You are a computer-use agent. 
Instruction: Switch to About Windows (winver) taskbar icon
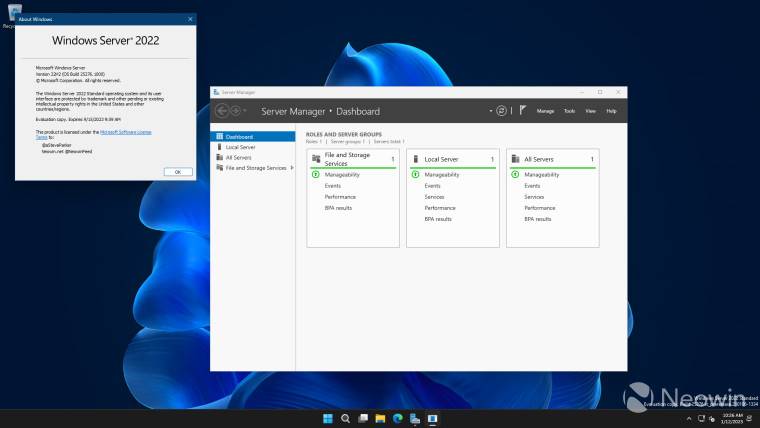[x=432, y=418]
